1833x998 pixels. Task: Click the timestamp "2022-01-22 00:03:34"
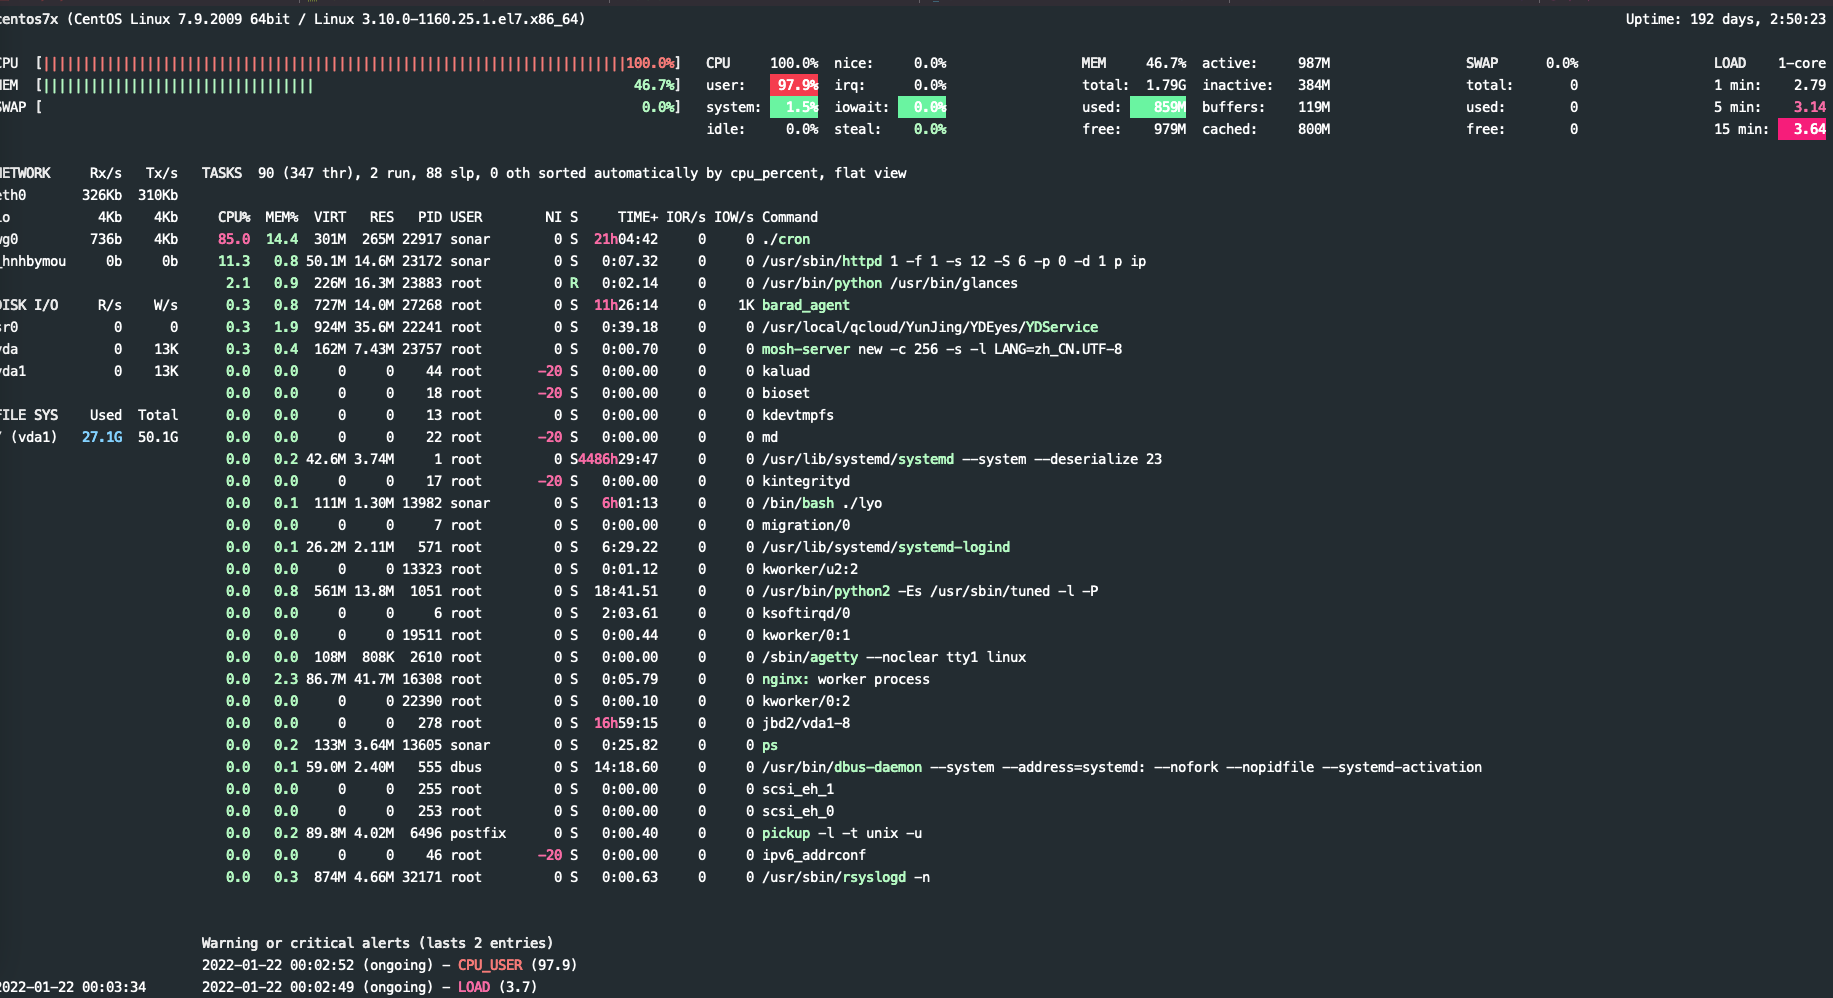(72, 987)
